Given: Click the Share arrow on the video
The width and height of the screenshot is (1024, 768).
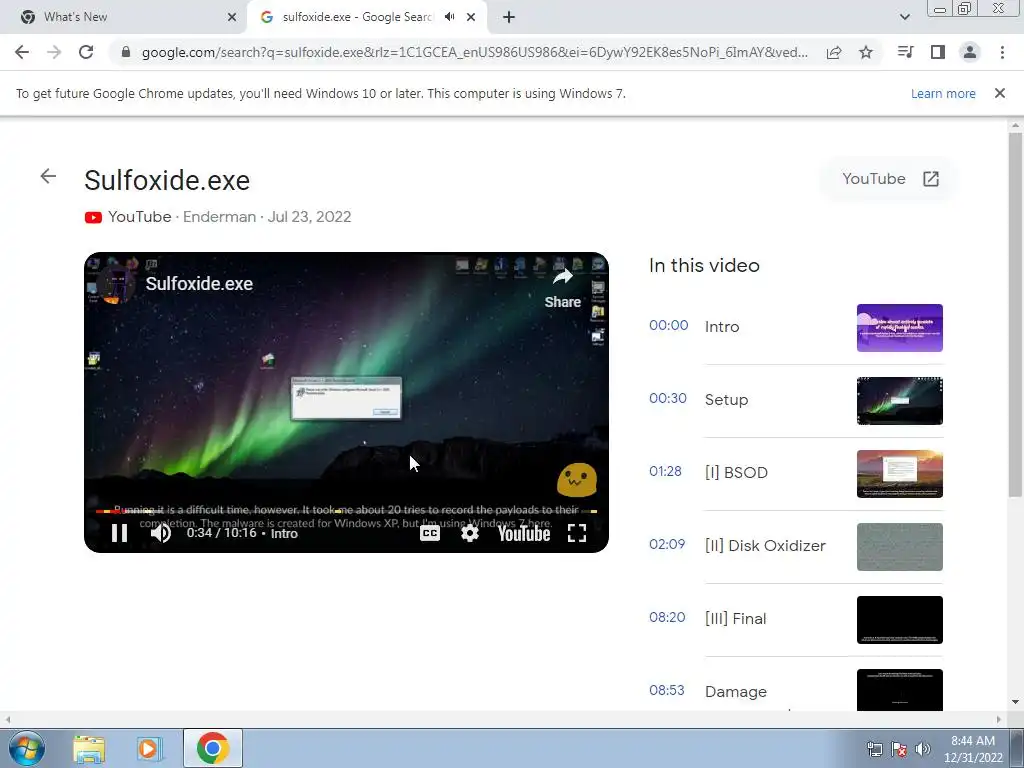Looking at the screenshot, I should pyautogui.click(x=563, y=288).
